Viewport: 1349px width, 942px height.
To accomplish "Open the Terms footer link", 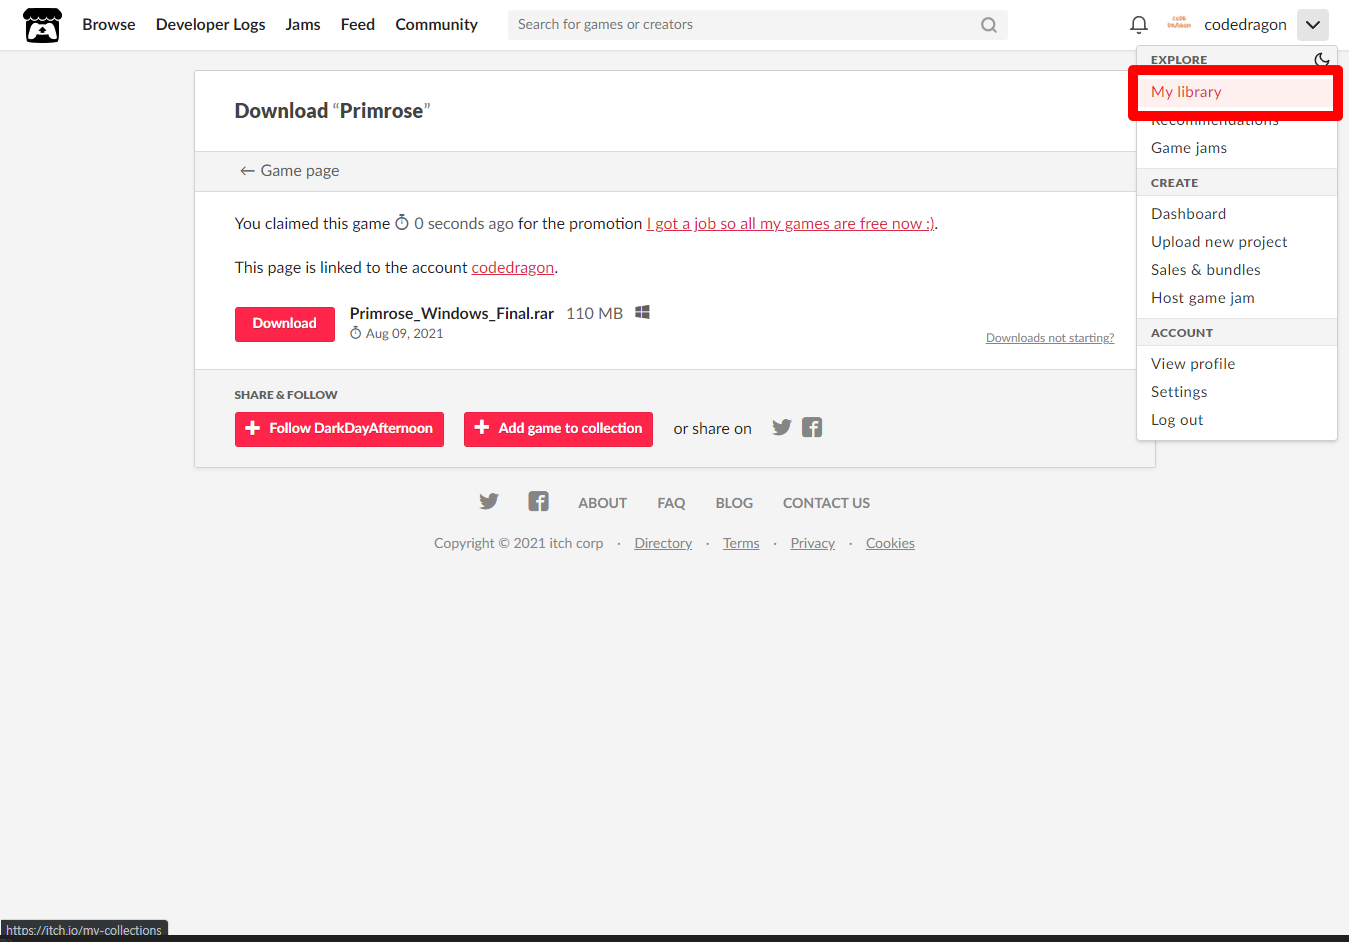I will [741, 543].
